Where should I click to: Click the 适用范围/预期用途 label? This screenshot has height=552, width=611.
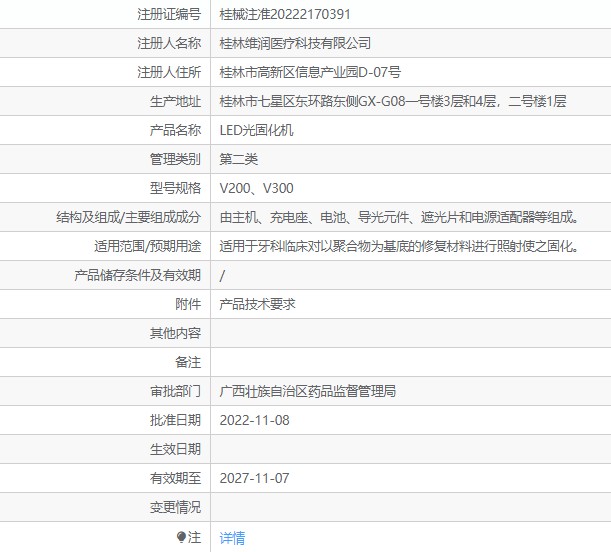[147, 246]
